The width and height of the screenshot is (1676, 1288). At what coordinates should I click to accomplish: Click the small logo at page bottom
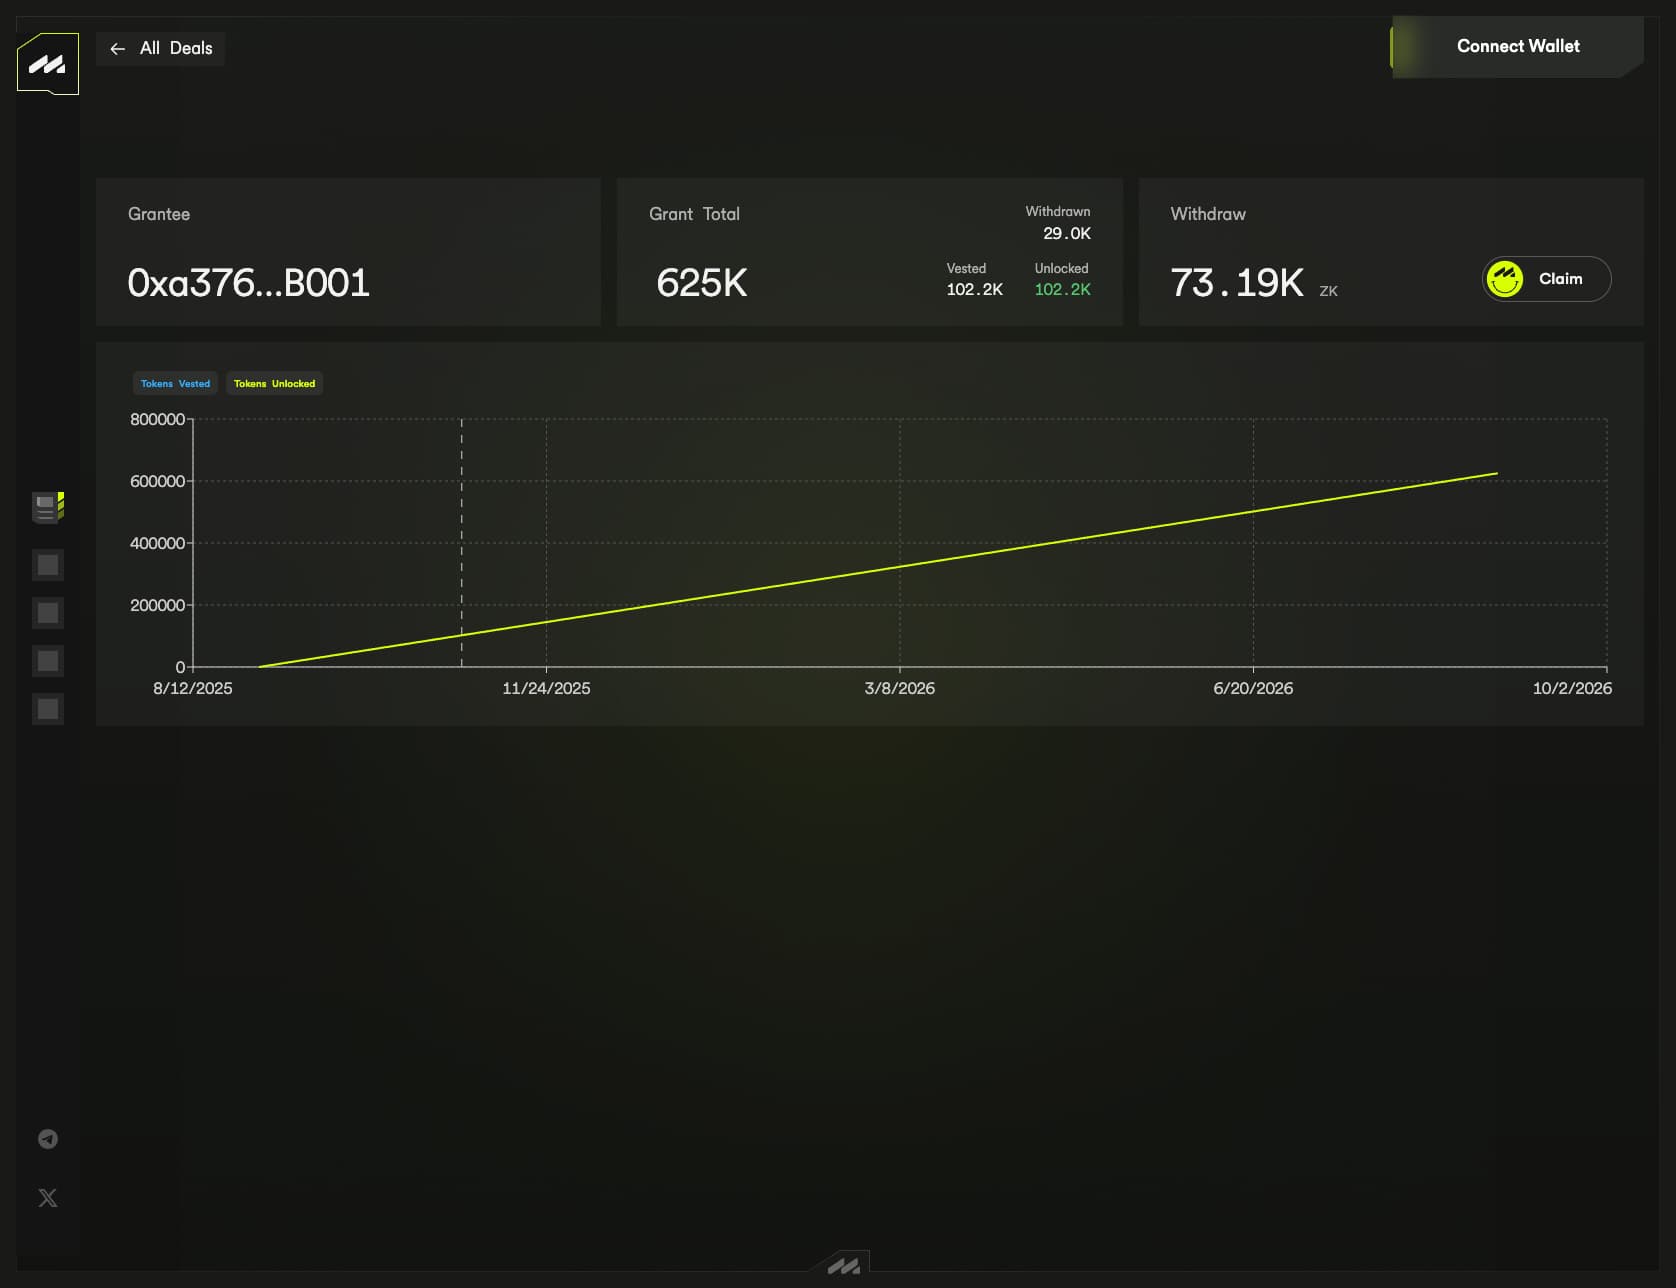pos(843,1266)
